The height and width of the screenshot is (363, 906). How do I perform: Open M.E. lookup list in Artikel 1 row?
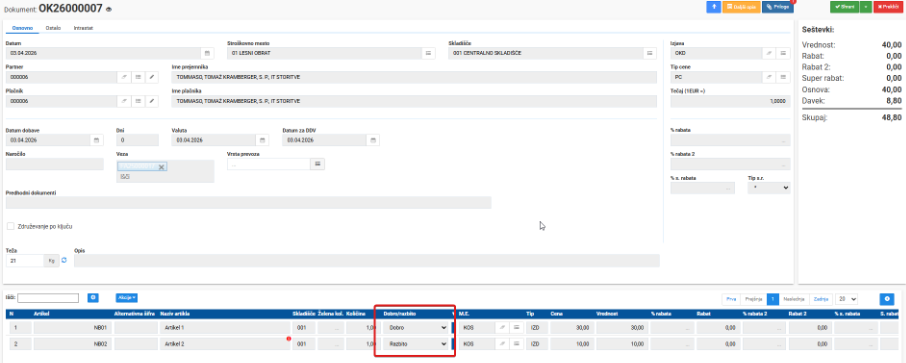pyautogui.click(x=516, y=327)
